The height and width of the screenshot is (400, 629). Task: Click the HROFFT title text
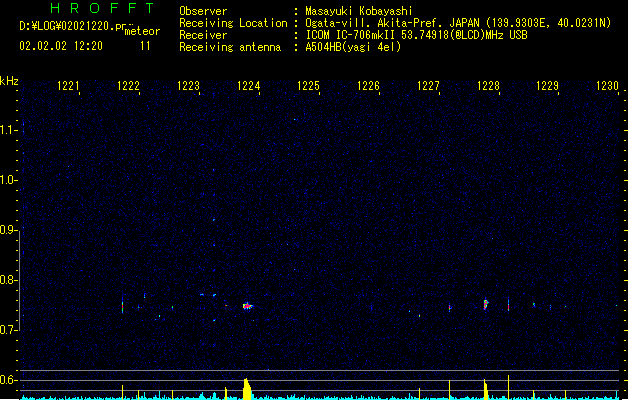[102, 8]
